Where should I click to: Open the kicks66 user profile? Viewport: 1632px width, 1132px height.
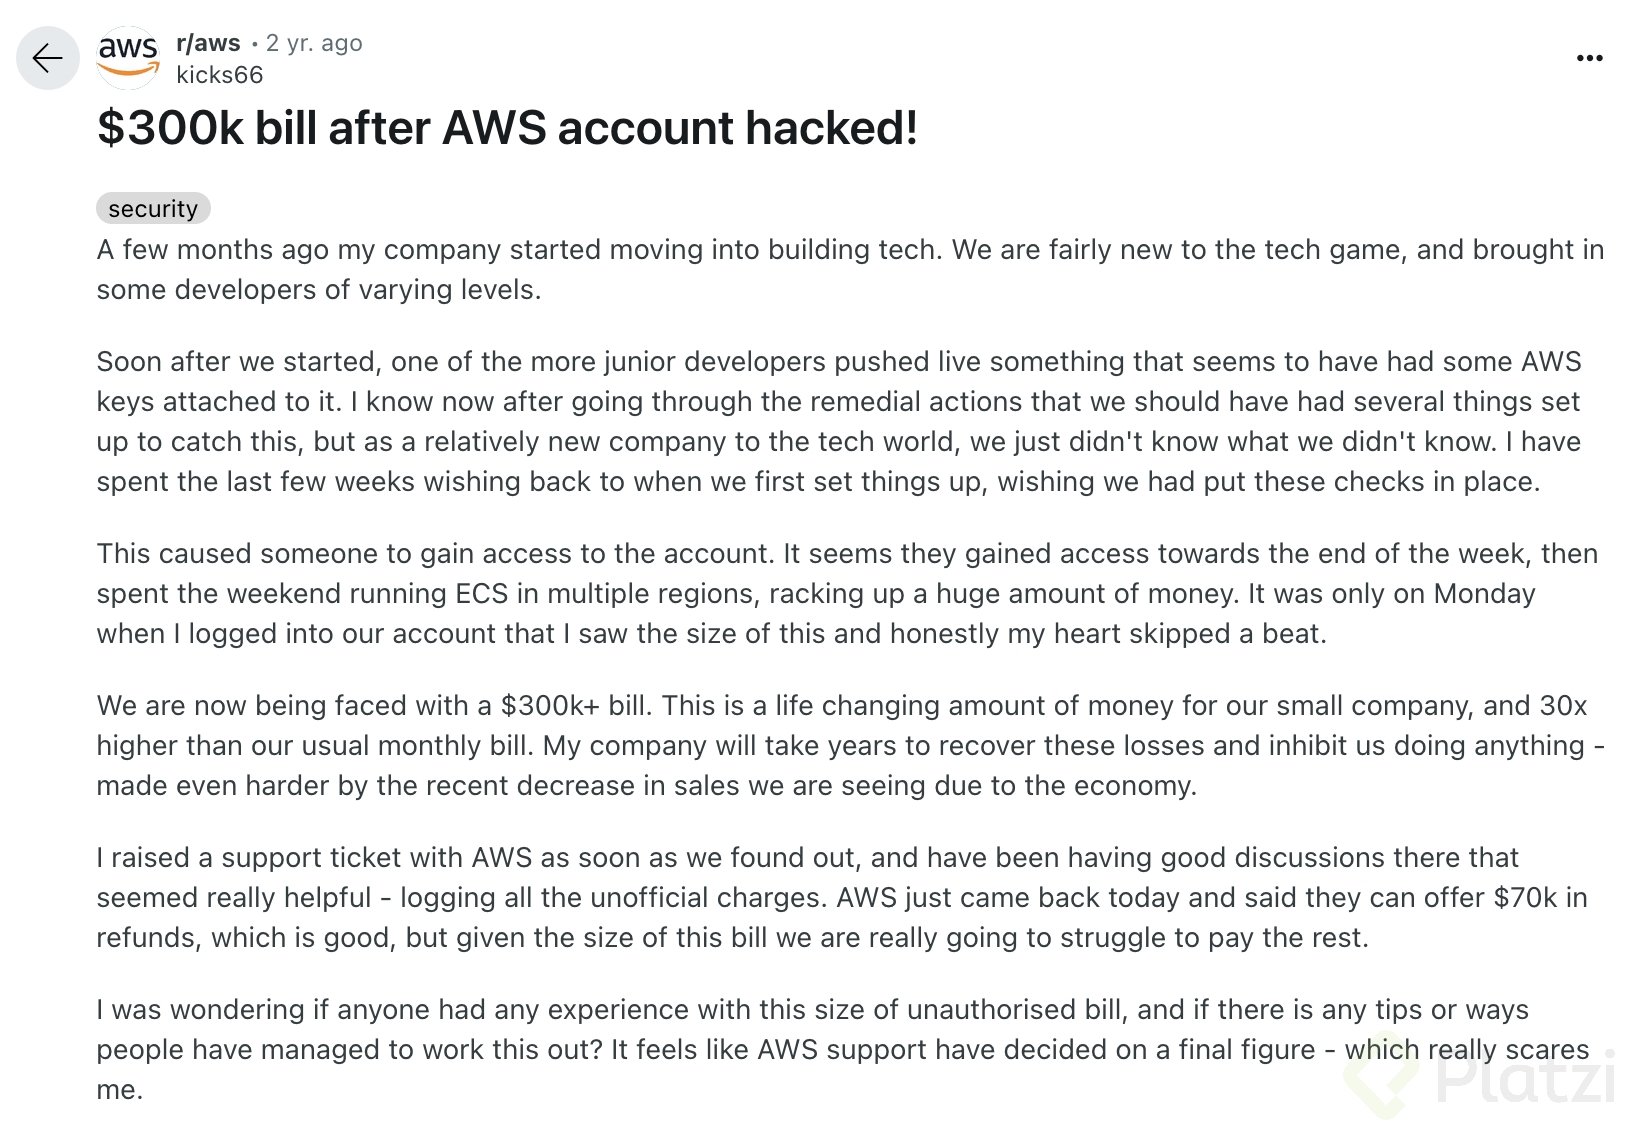click(219, 75)
